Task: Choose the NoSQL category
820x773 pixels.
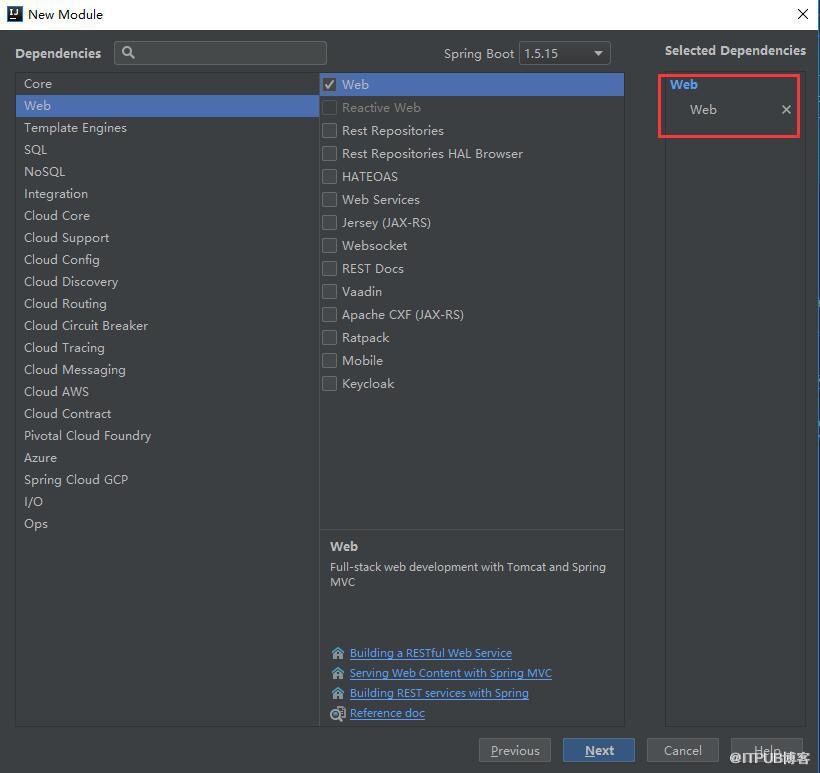Action: [x=167, y=172]
